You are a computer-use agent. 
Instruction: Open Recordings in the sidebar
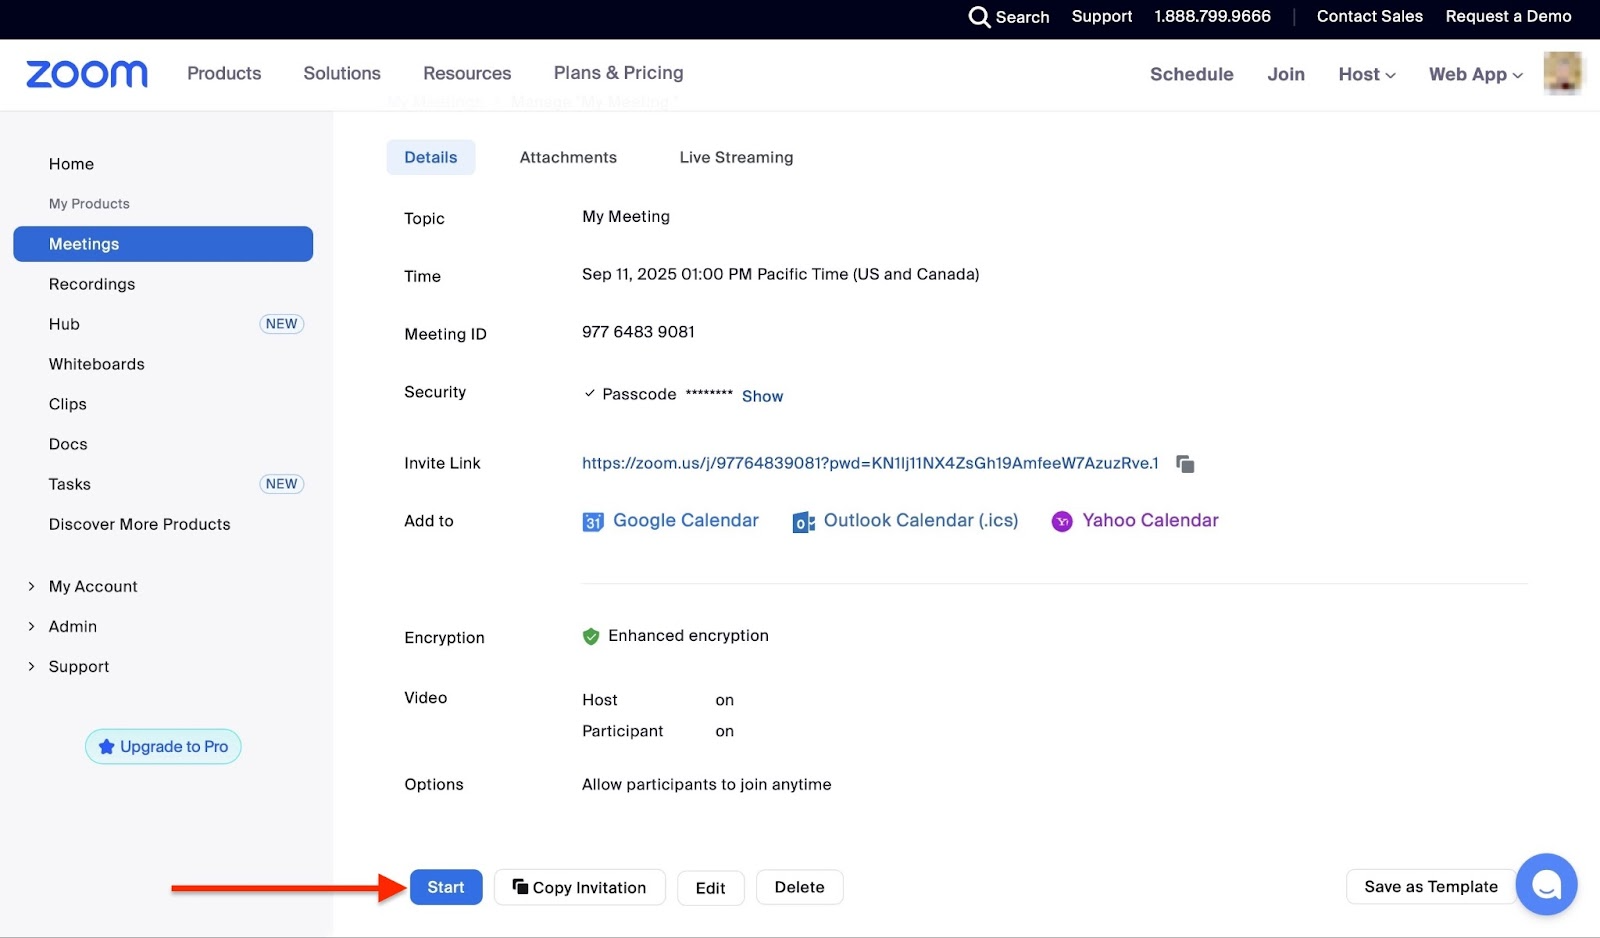[x=92, y=284]
